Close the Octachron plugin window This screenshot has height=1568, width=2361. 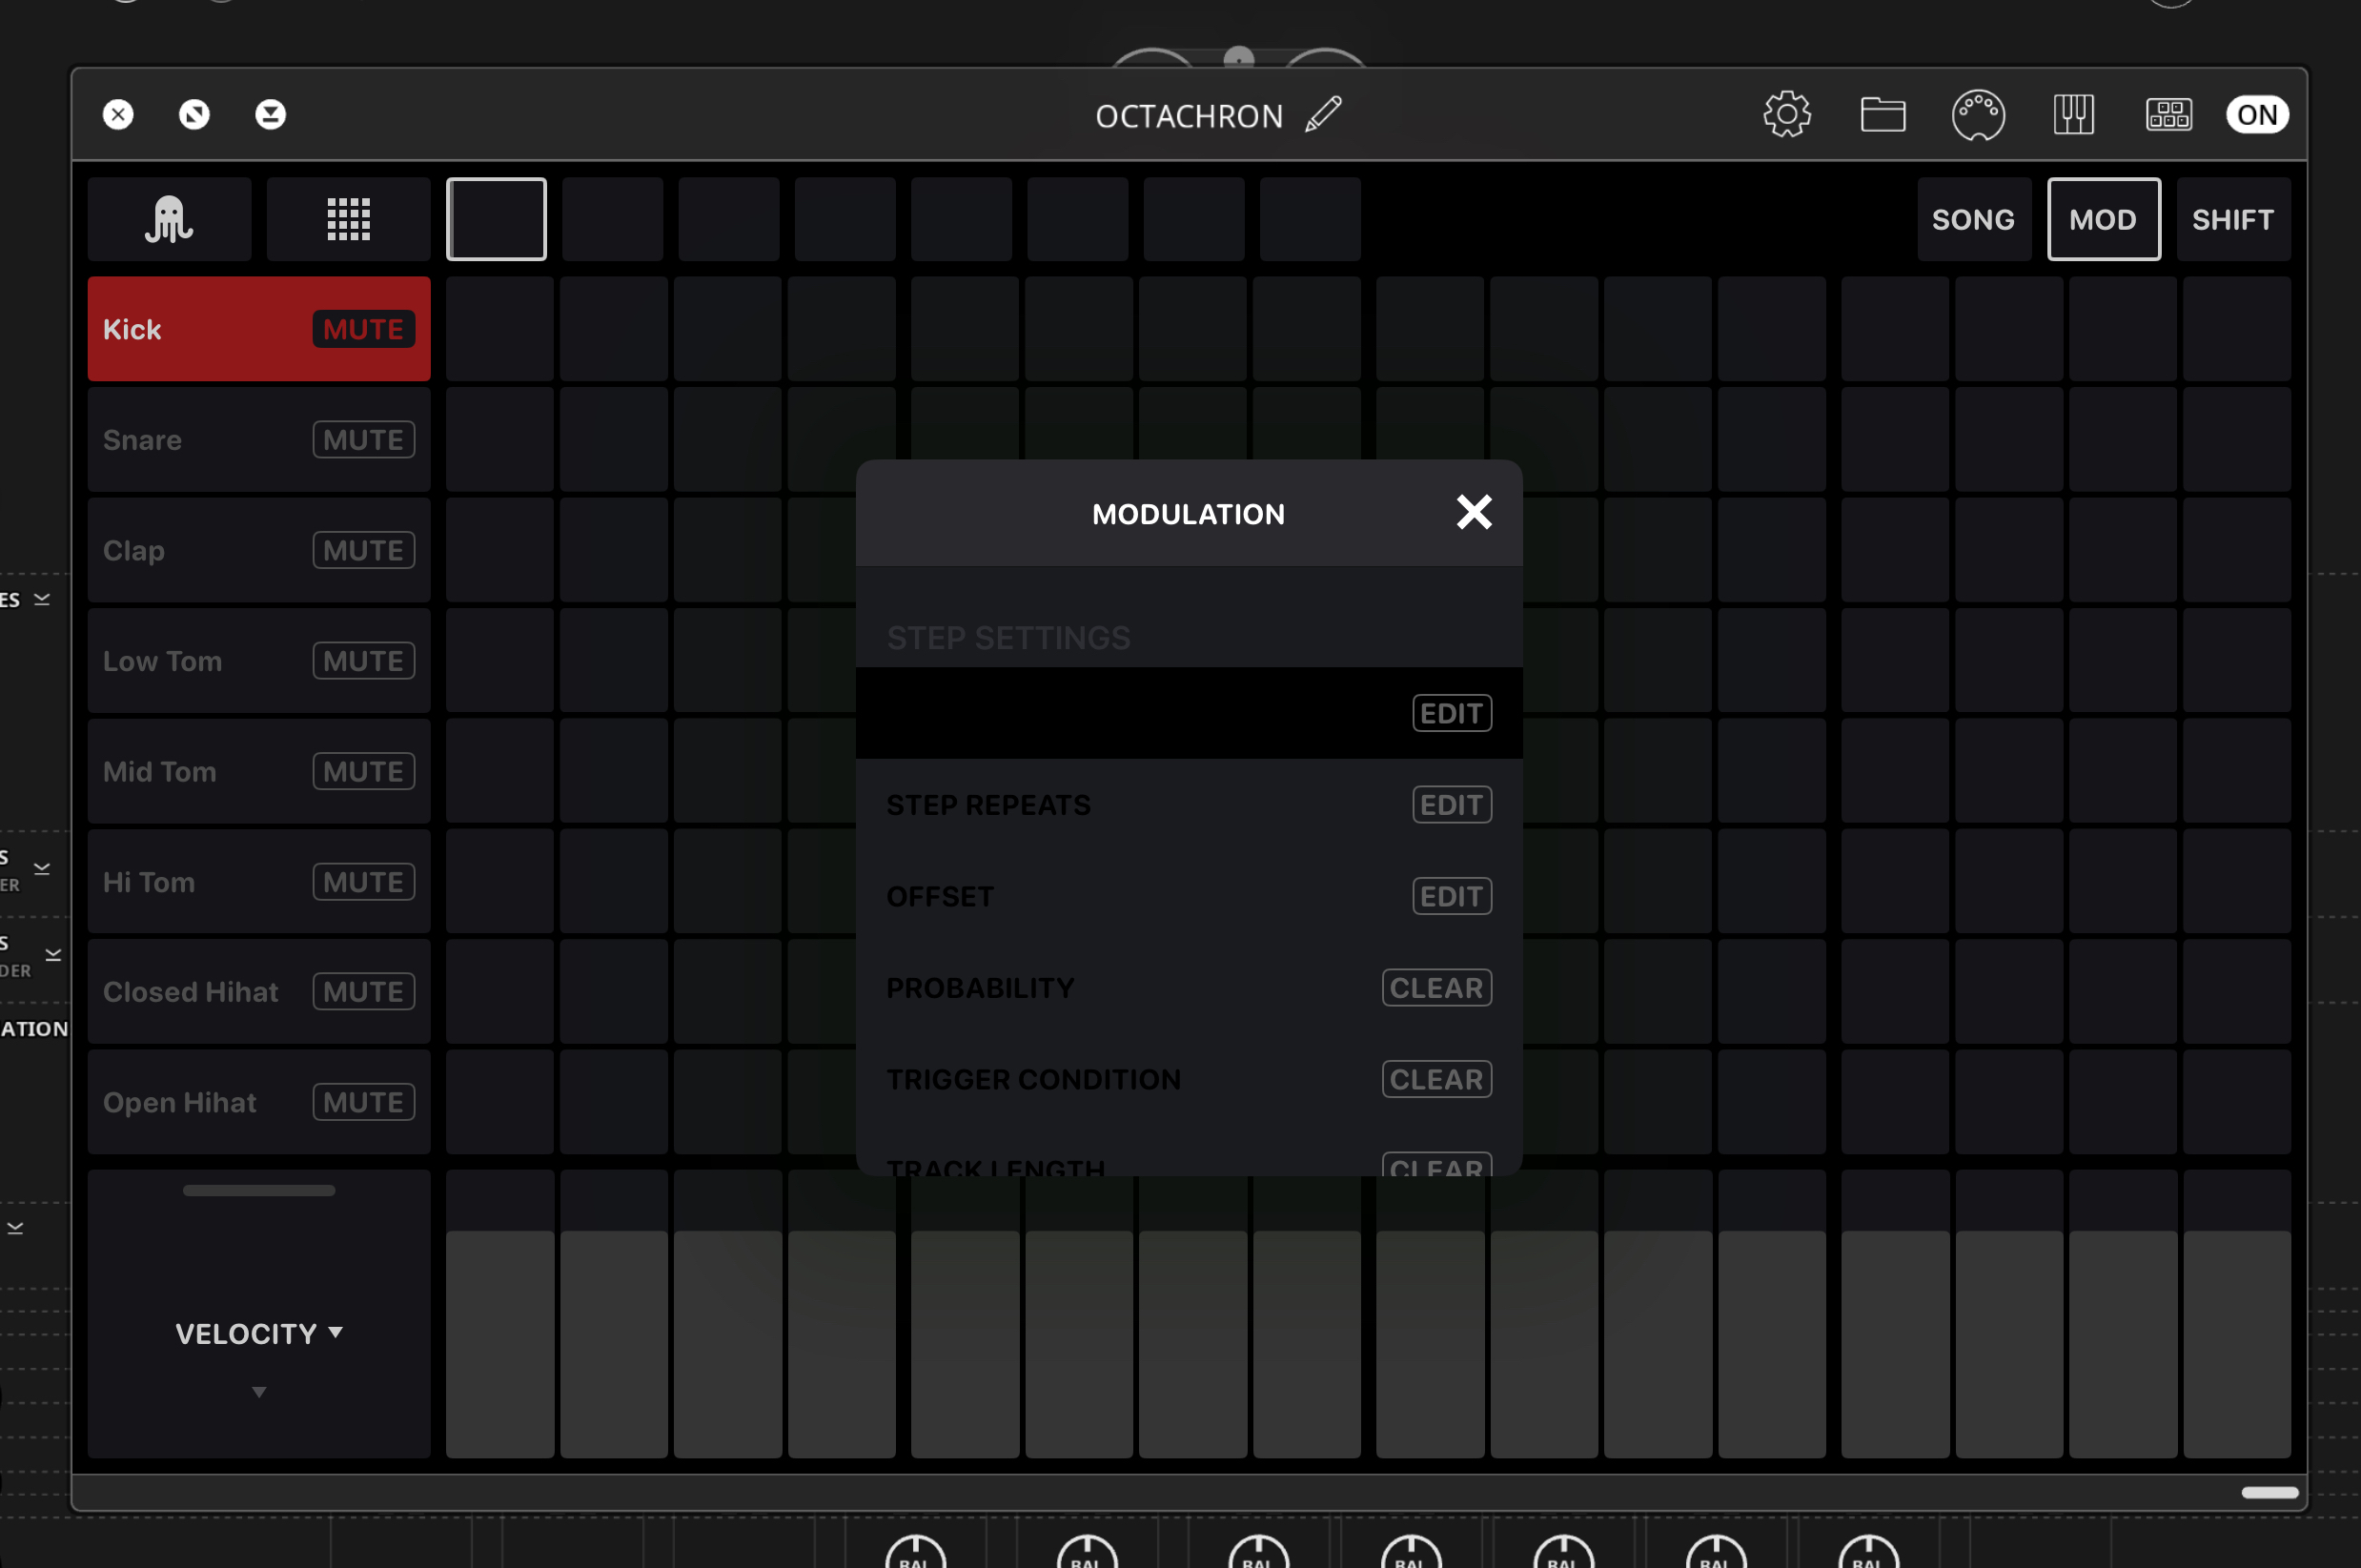(x=118, y=115)
